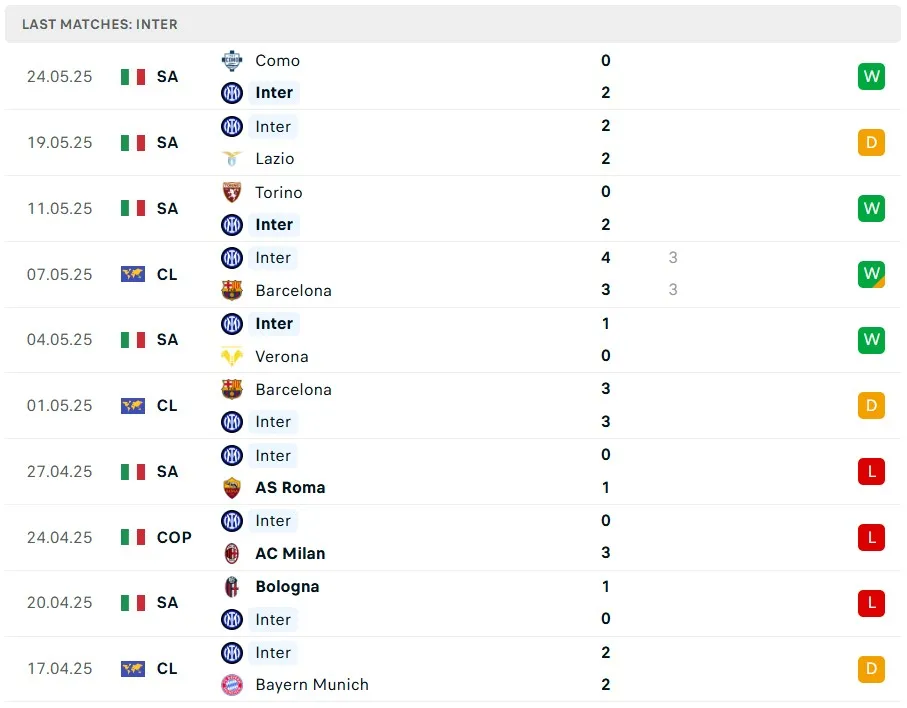Click the Champions League icon on 17.04.25 row
The image size is (907, 708).
pos(133,668)
